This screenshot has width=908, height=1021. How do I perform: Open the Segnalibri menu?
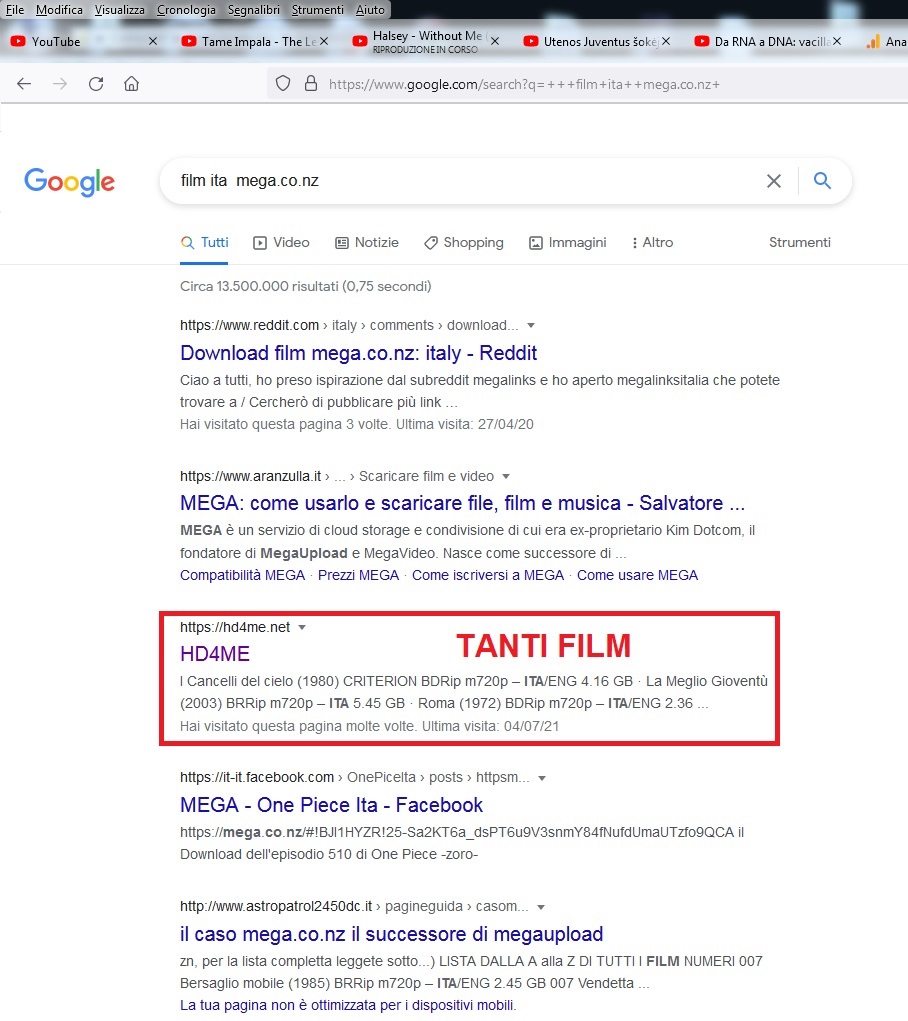click(x=254, y=10)
